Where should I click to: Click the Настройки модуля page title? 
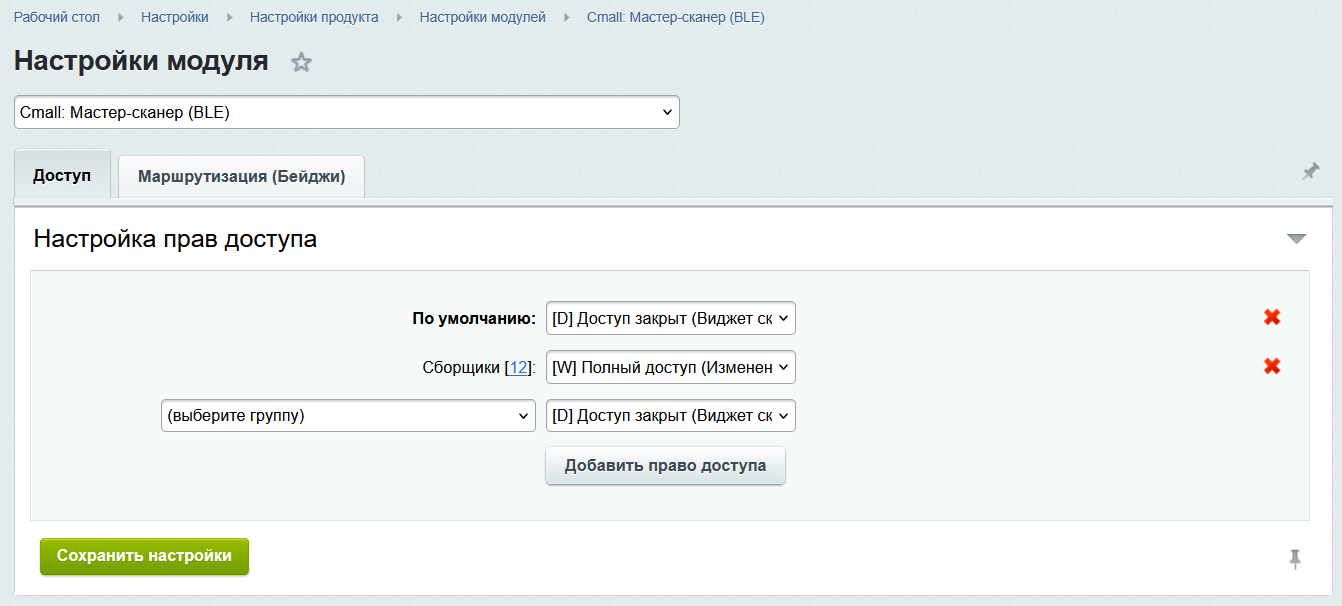point(141,61)
